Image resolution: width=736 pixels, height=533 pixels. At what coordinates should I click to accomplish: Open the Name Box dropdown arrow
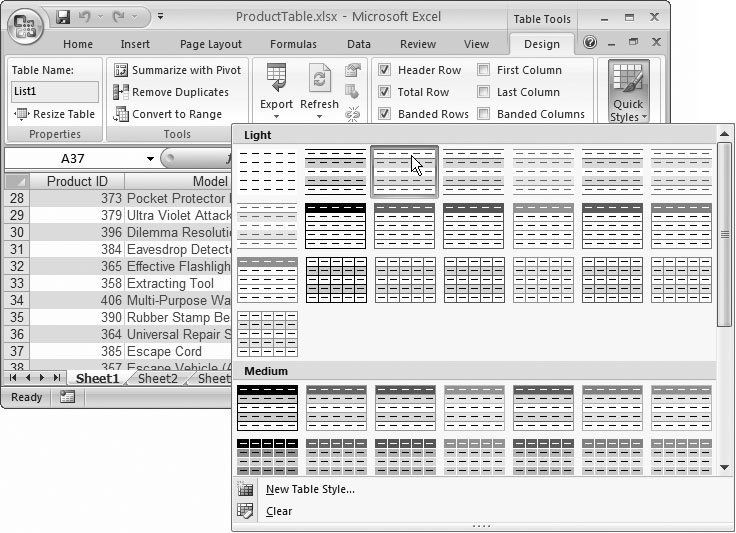(150, 159)
